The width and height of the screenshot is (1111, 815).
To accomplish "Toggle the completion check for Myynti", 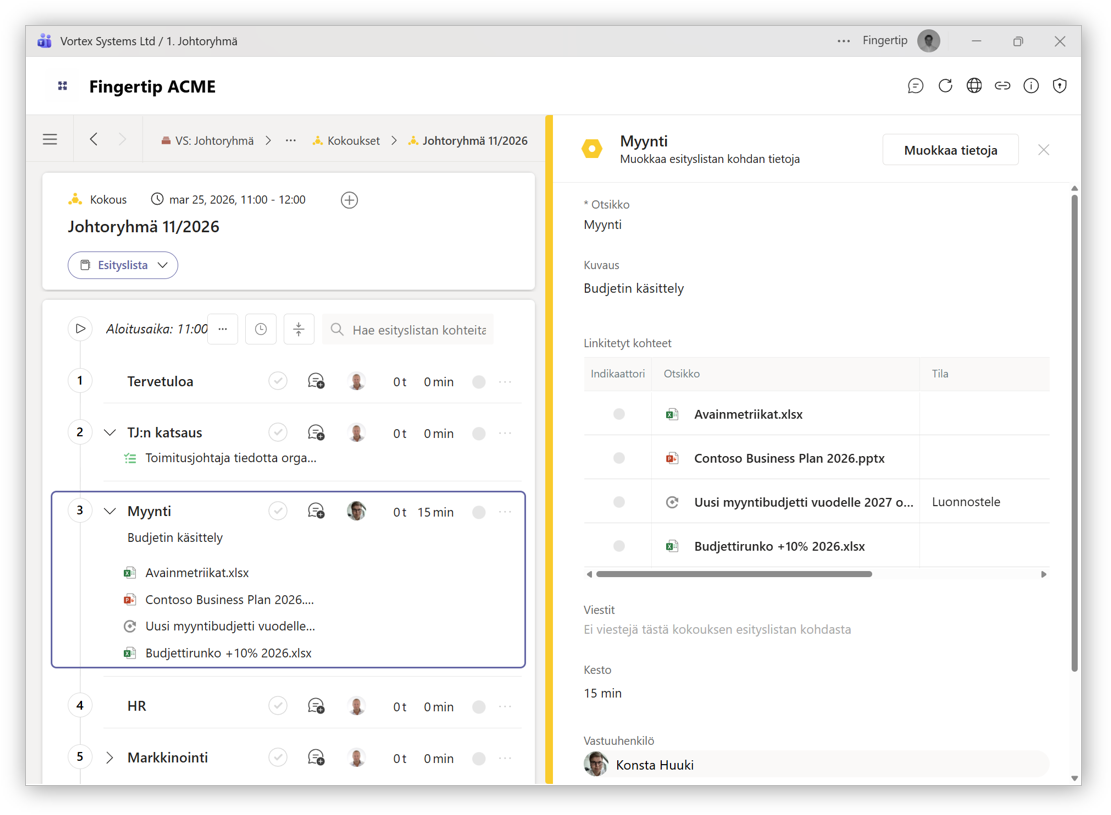I will pyautogui.click(x=278, y=511).
